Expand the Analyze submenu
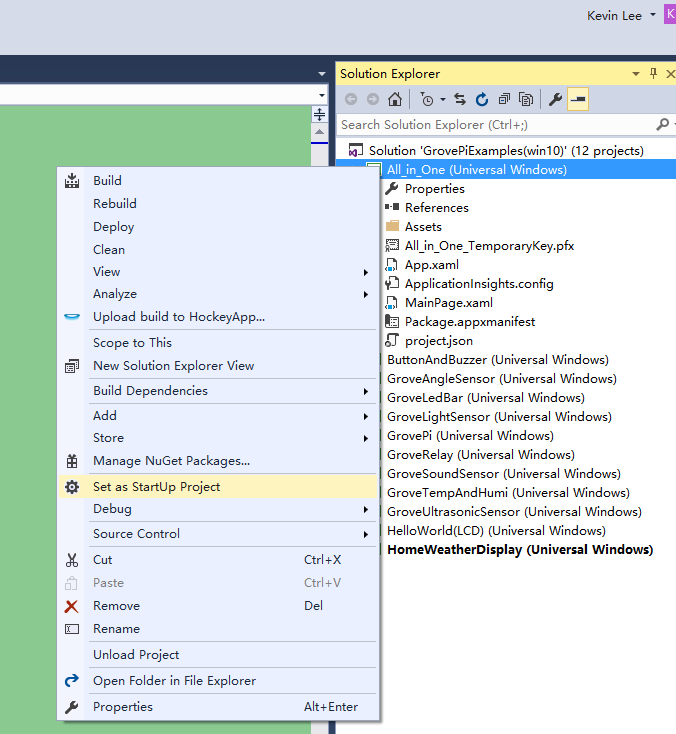Image resolution: width=676 pixels, height=734 pixels. pos(218,294)
